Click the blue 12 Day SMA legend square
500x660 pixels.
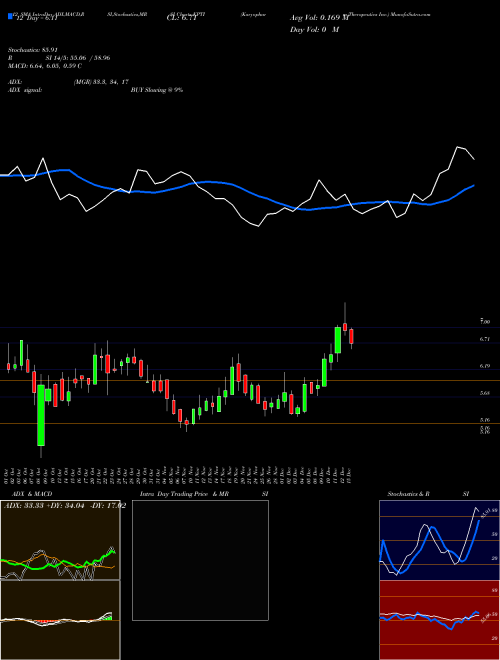click(x=10, y=16)
